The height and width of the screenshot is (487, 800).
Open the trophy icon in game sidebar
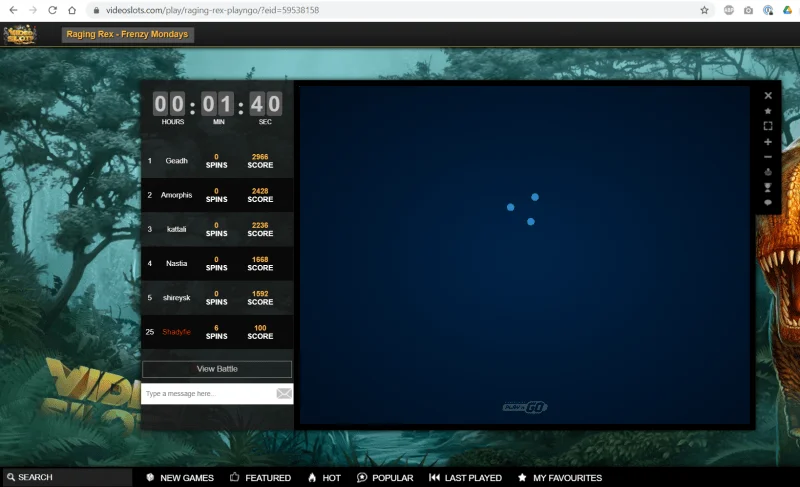(768, 188)
